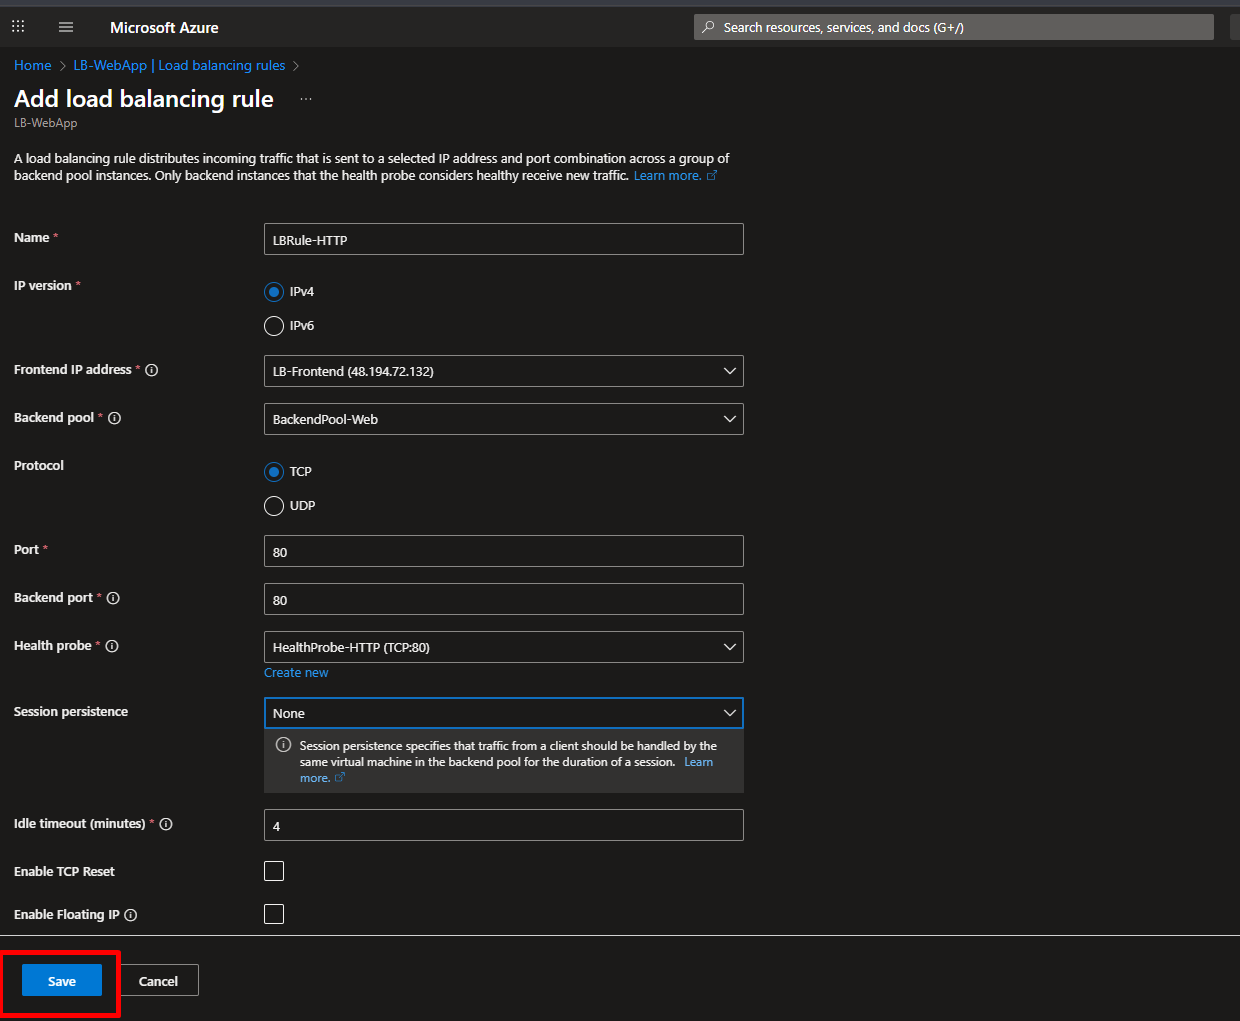Open the Backend pool dropdown
Screen dimensions: 1240x1021
[503, 419]
